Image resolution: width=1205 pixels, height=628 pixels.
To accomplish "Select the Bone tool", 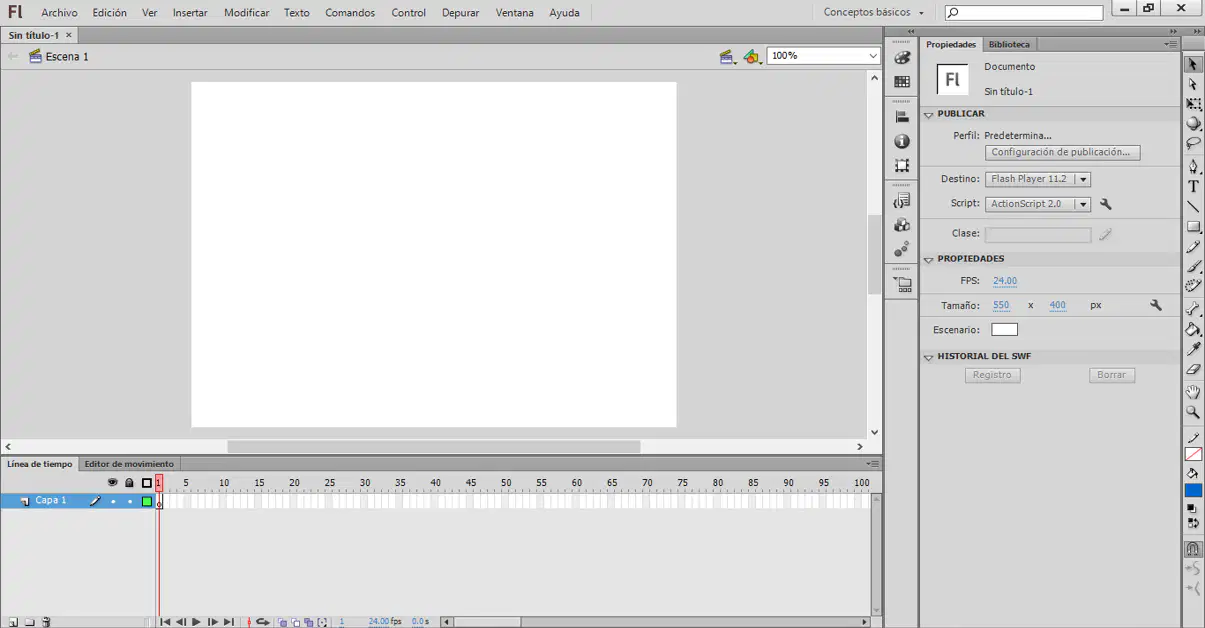I will tap(1193, 309).
